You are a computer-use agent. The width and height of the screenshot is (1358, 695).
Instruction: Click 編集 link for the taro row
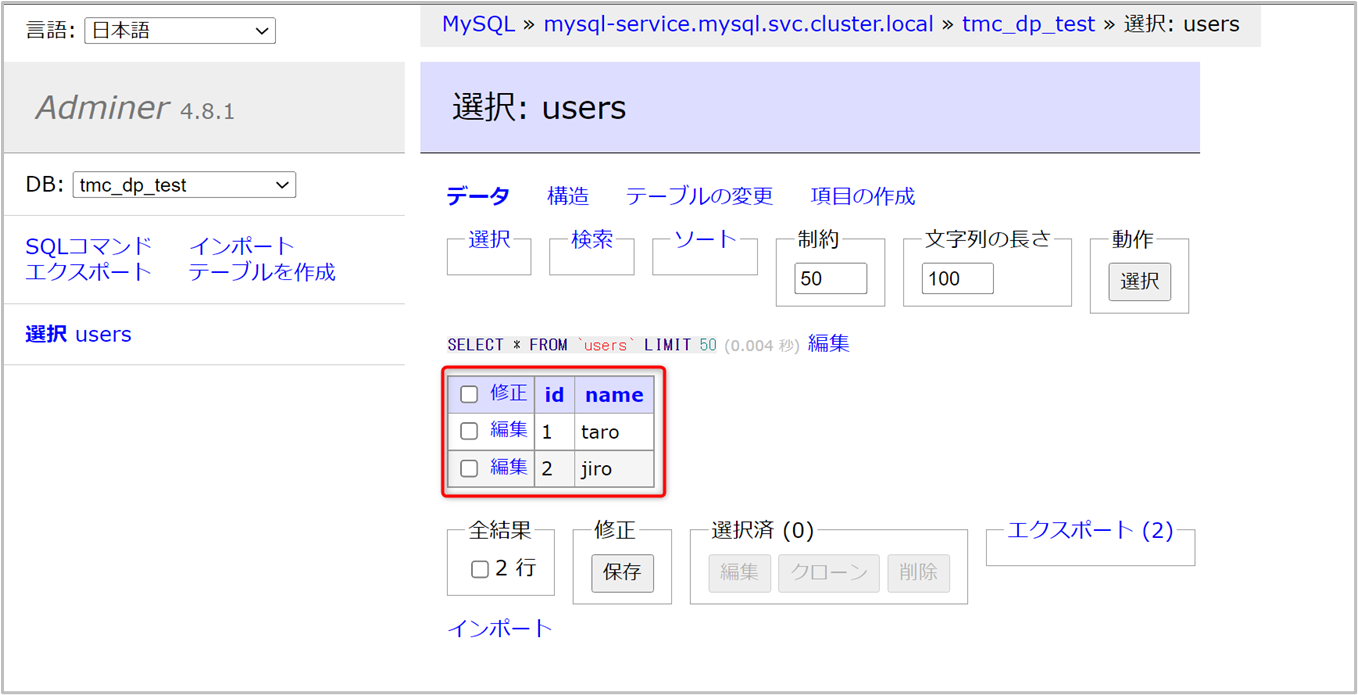(508, 430)
